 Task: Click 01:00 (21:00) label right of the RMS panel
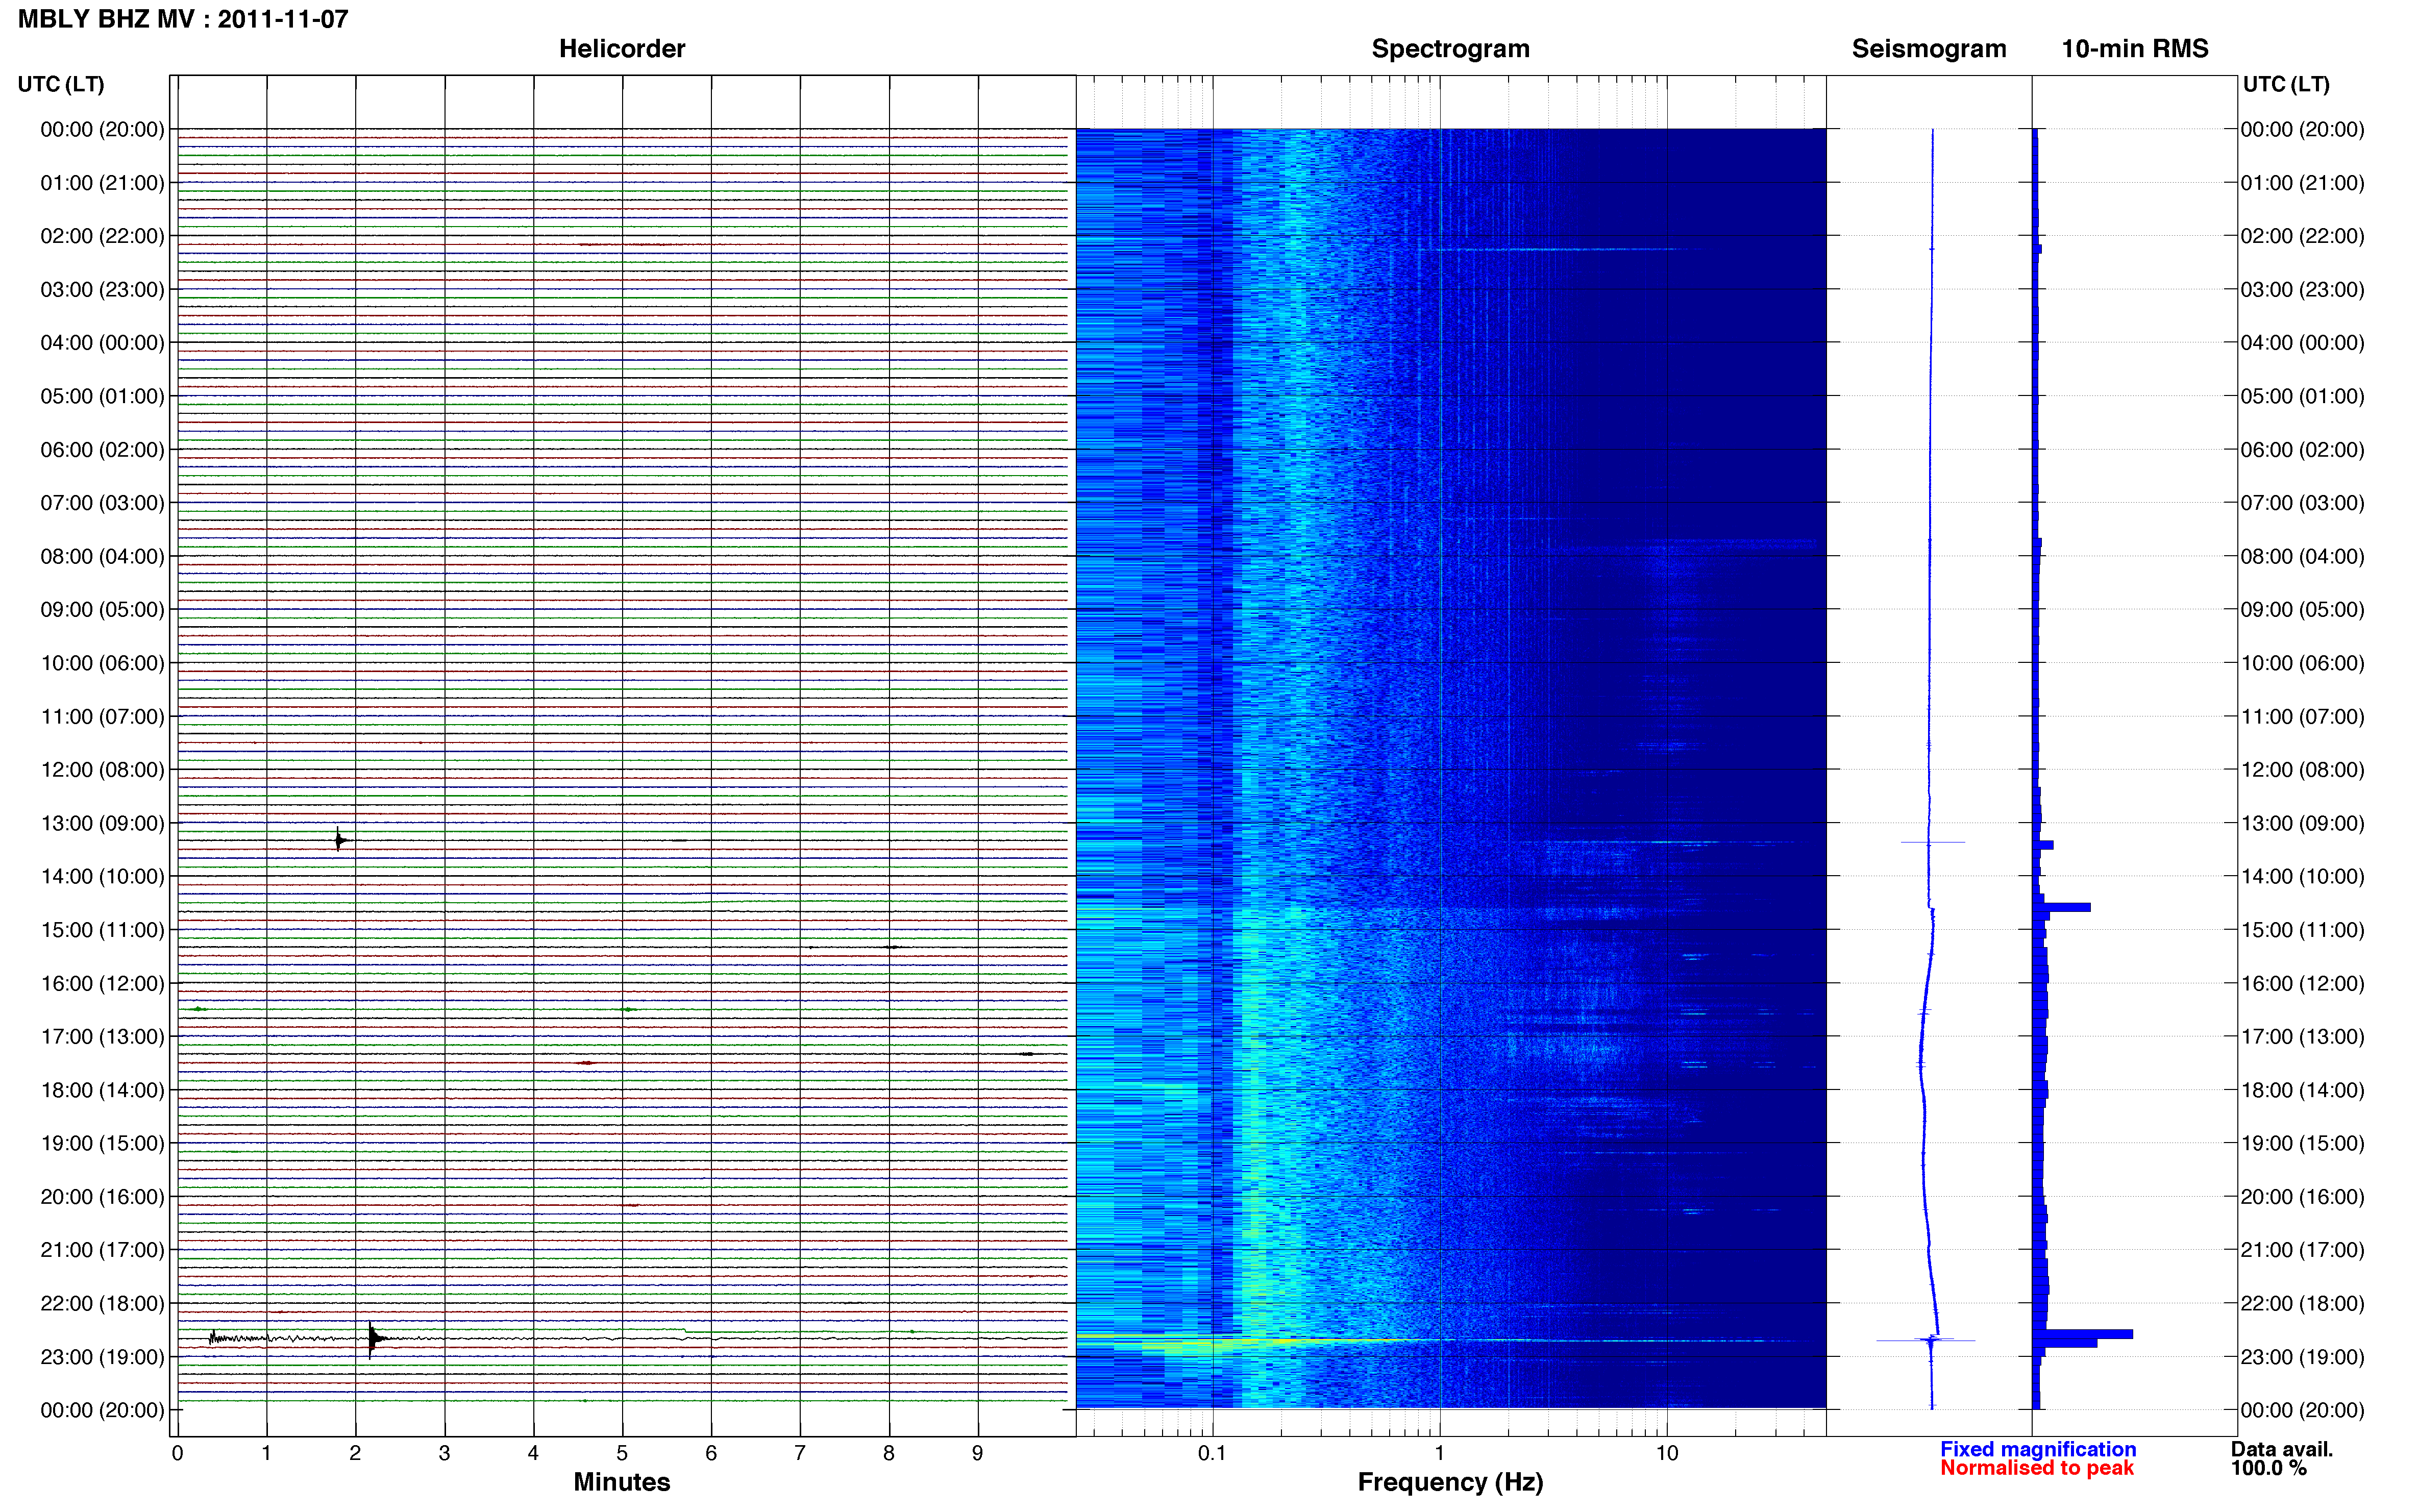point(2302,183)
